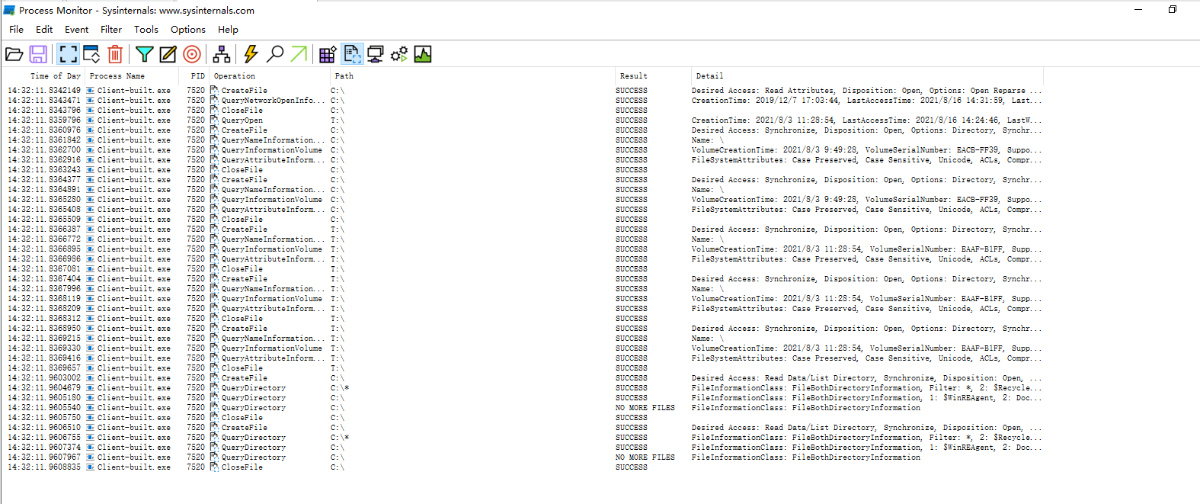
Task: Select timestamp 14:32:11.8362700
Action: point(44,150)
